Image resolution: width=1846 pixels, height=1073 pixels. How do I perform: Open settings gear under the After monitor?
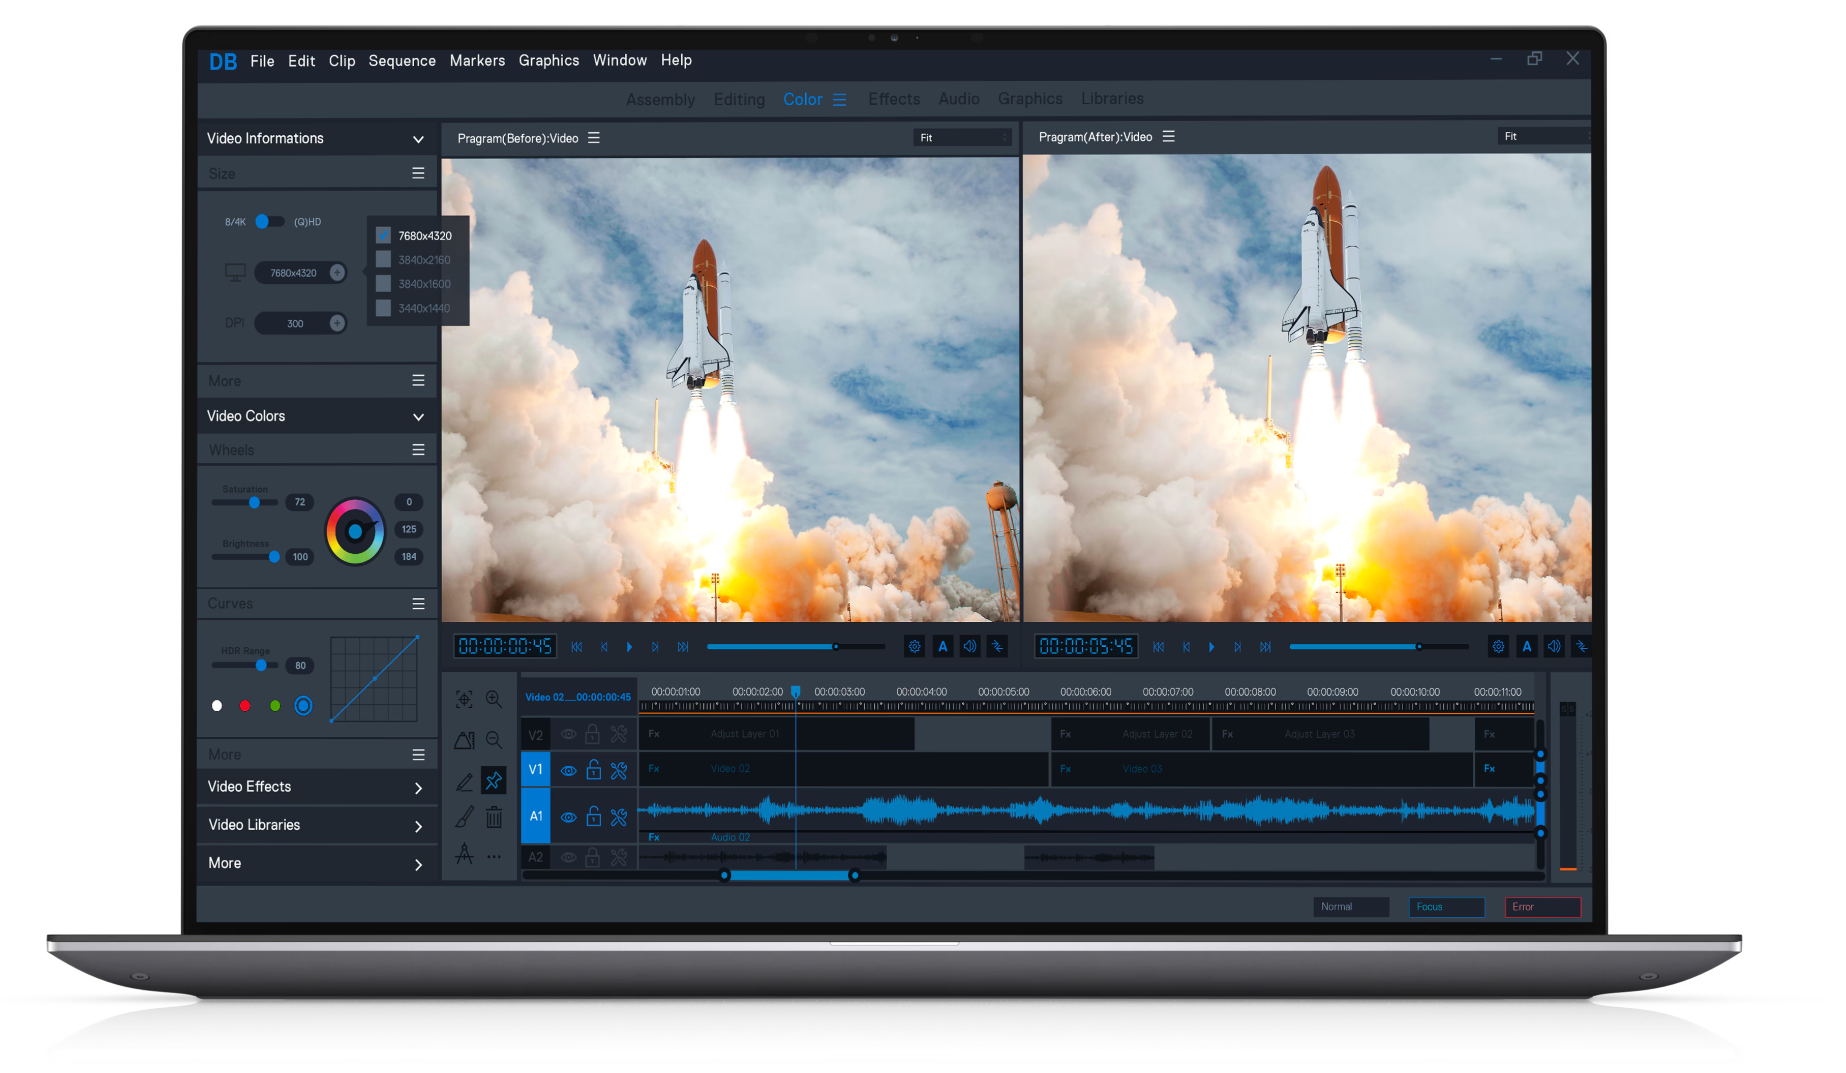coord(1498,647)
